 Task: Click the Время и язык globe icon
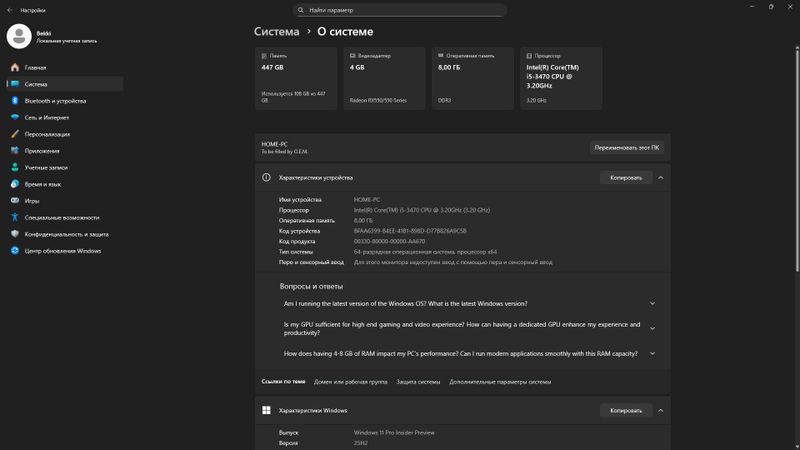click(x=15, y=184)
